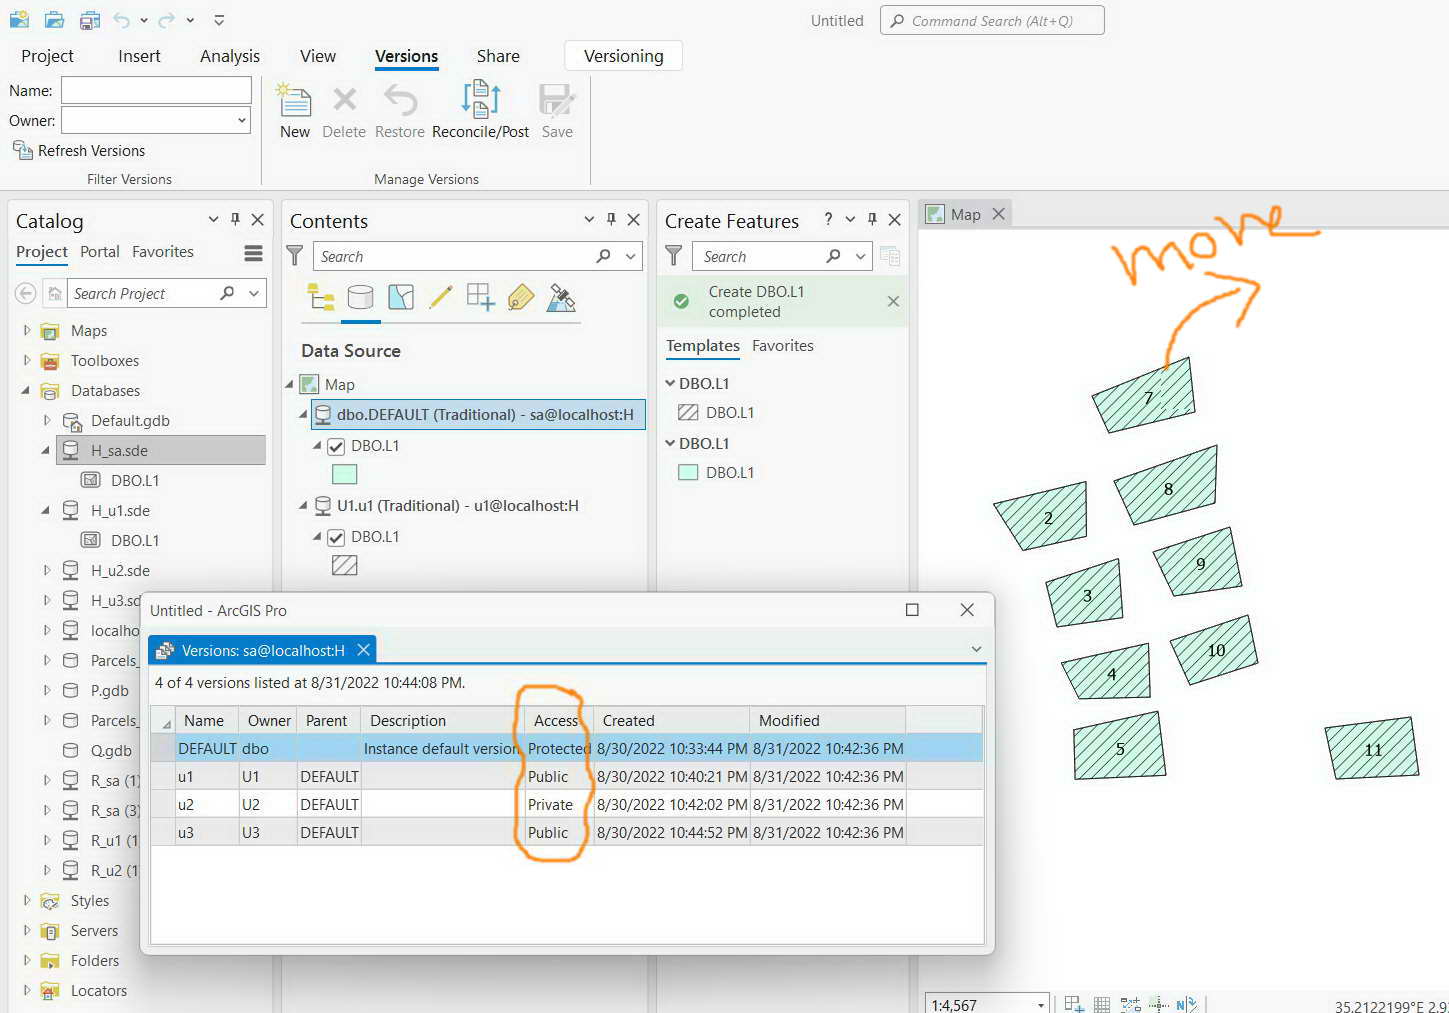Click the New version icon
Screen dimensions: 1449x1013
point(294,101)
